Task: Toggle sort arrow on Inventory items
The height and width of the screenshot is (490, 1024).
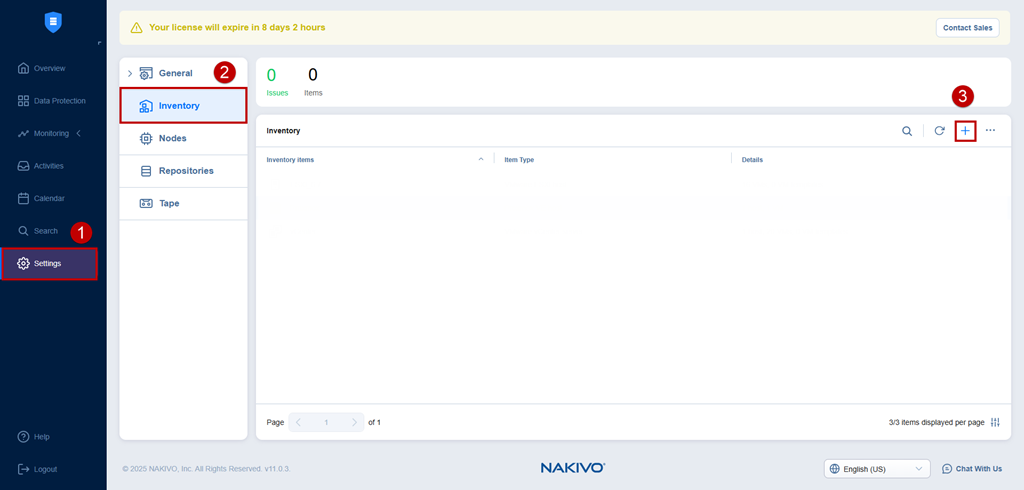Action: pyautogui.click(x=481, y=159)
